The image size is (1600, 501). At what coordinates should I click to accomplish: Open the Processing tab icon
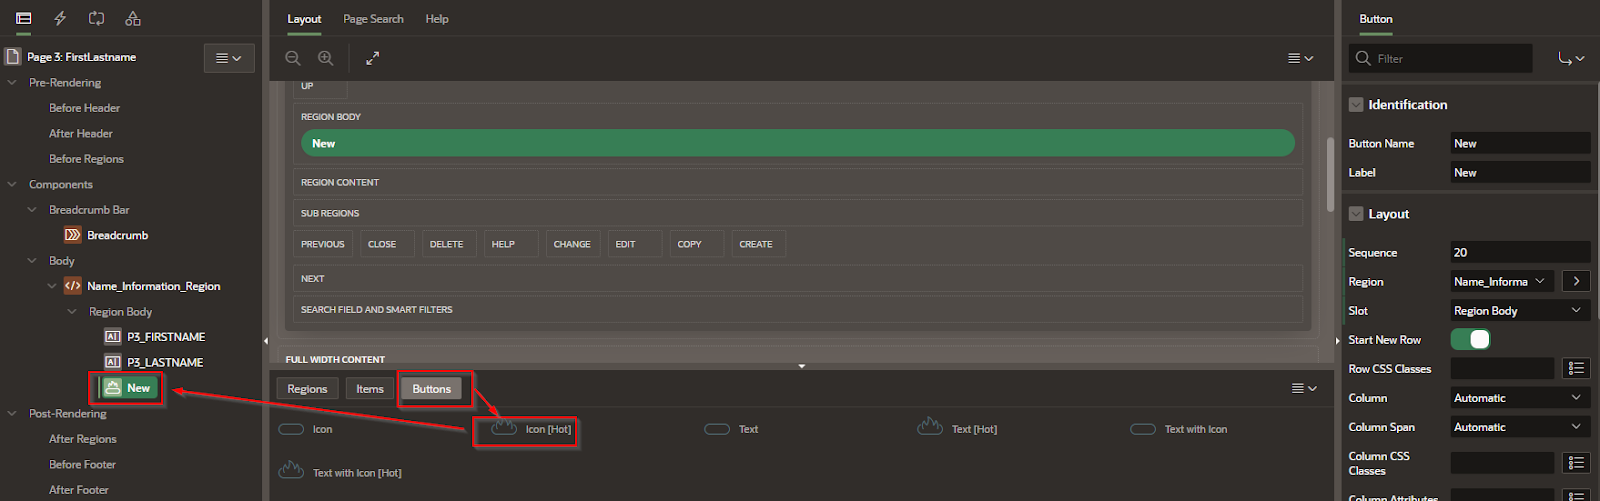pos(96,18)
